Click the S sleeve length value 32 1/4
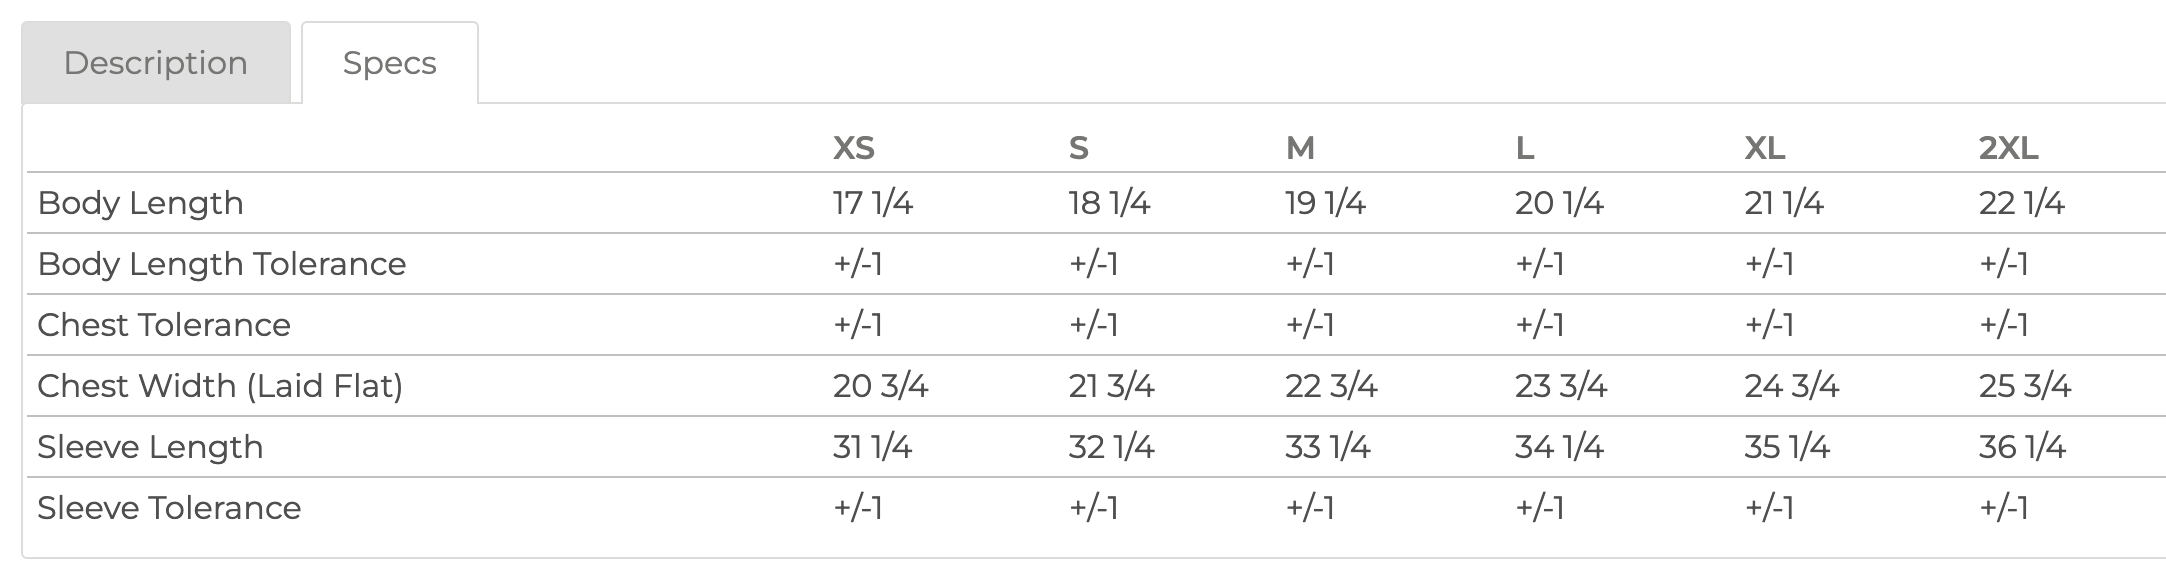2166x586 pixels. (x=1111, y=447)
